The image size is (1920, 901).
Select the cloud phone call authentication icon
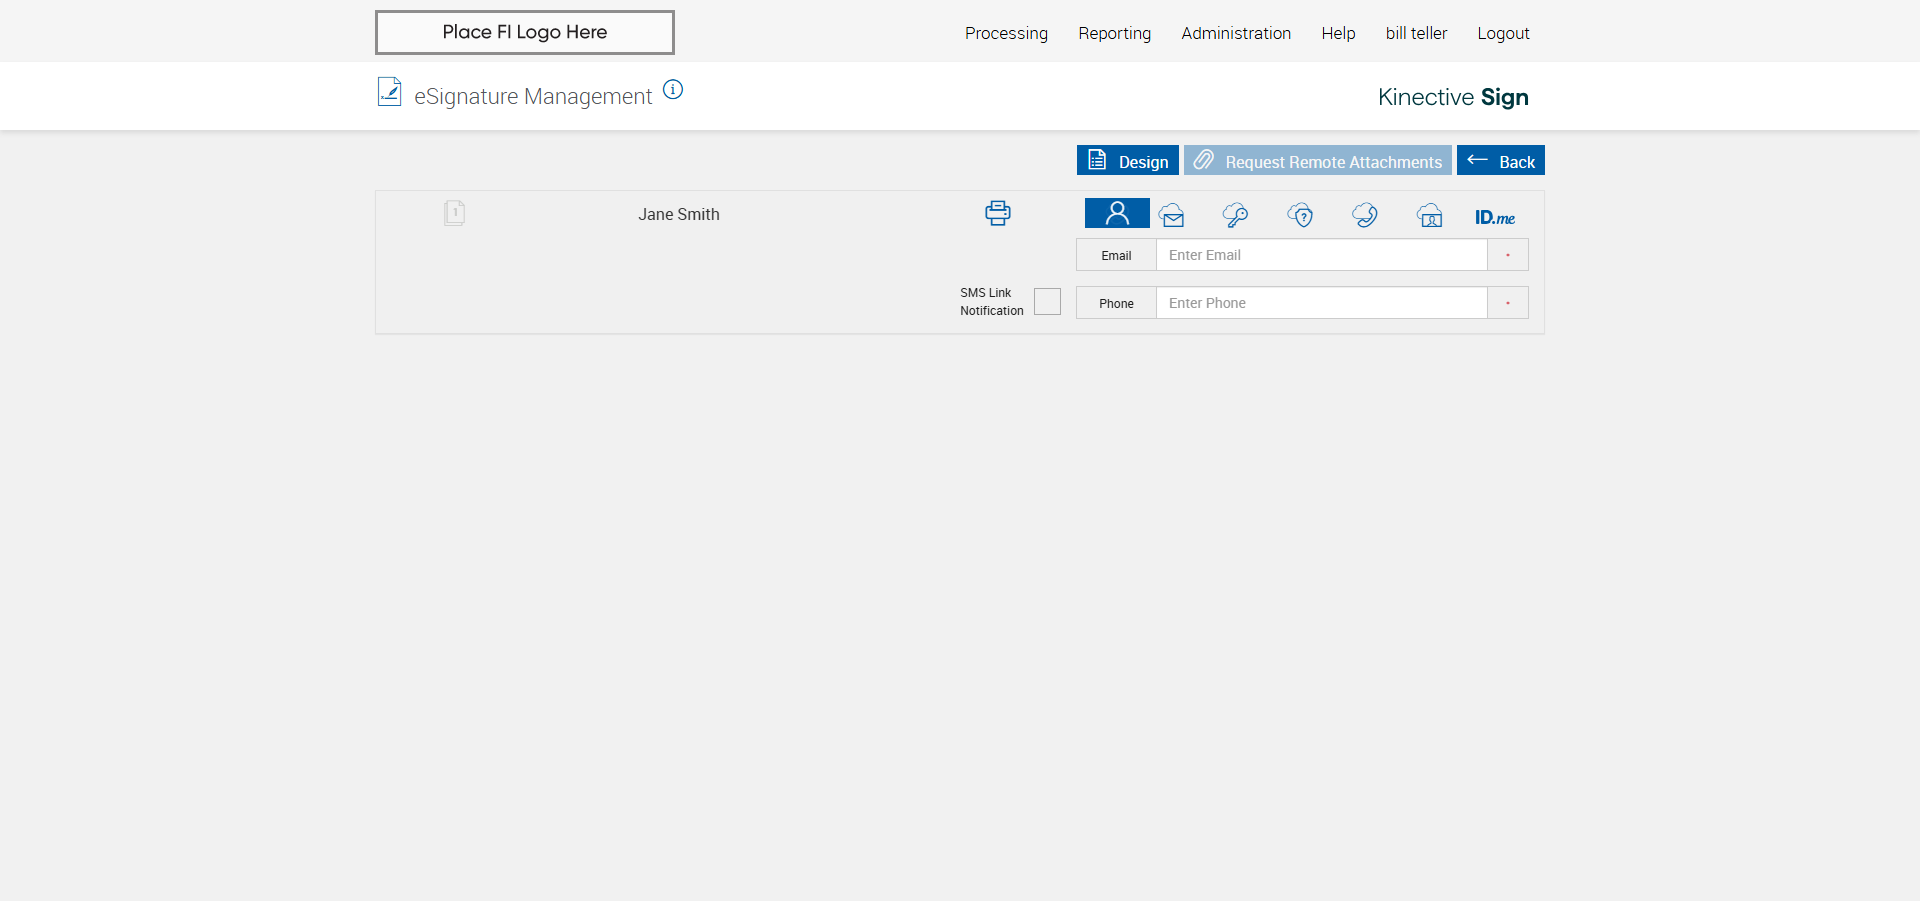click(x=1365, y=215)
